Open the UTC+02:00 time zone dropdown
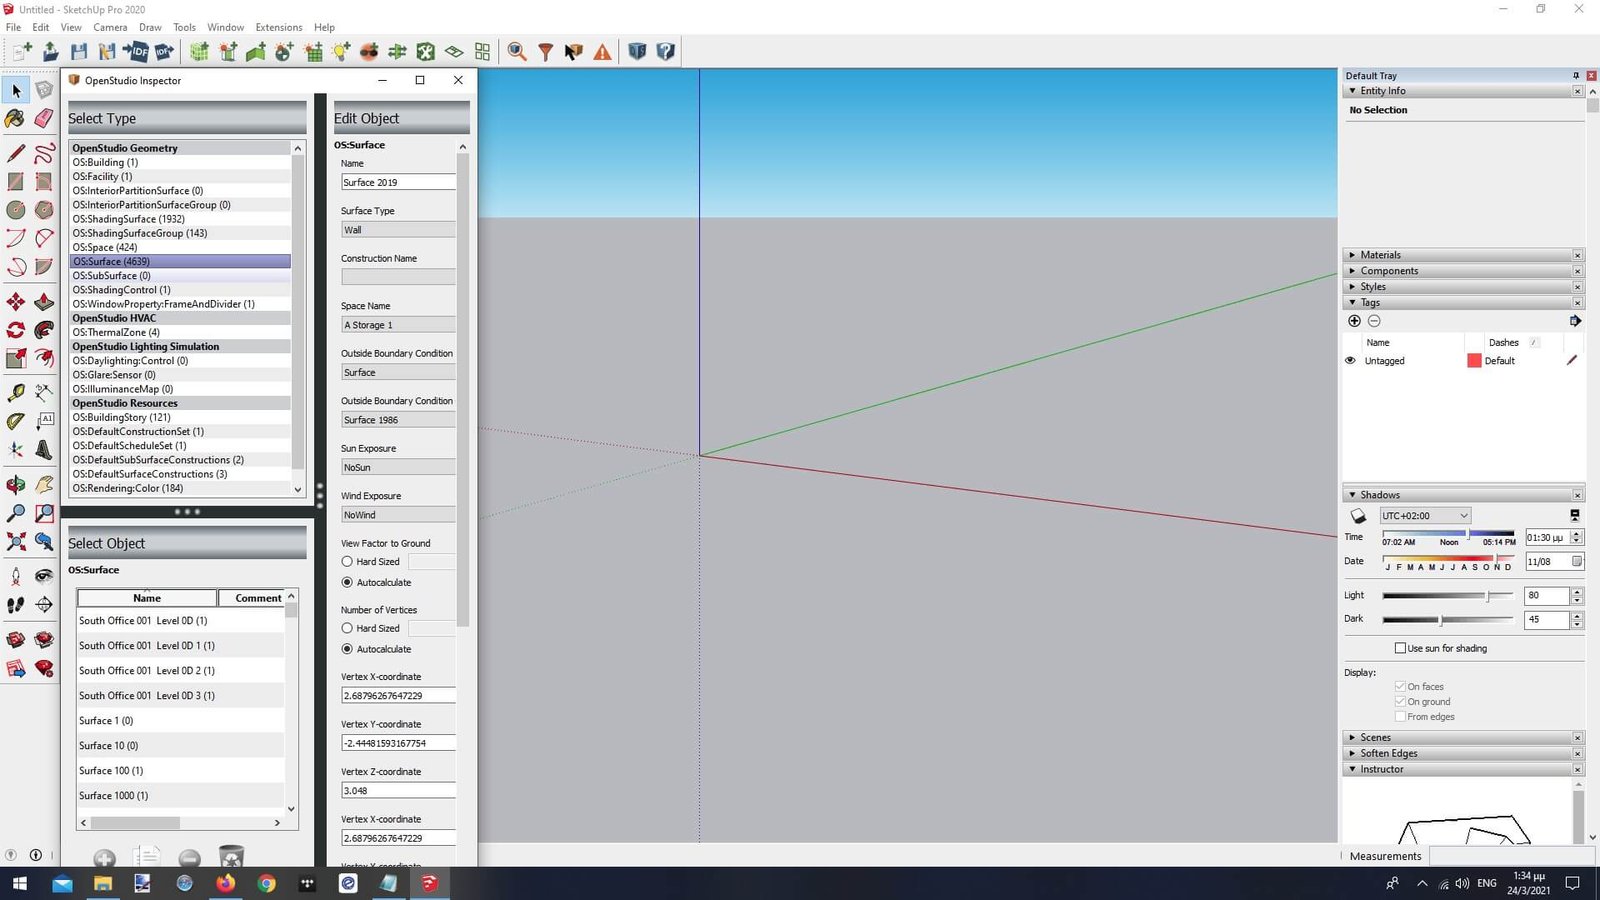The height and width of the screenshot is (900, 1600). coord(1425,516)
